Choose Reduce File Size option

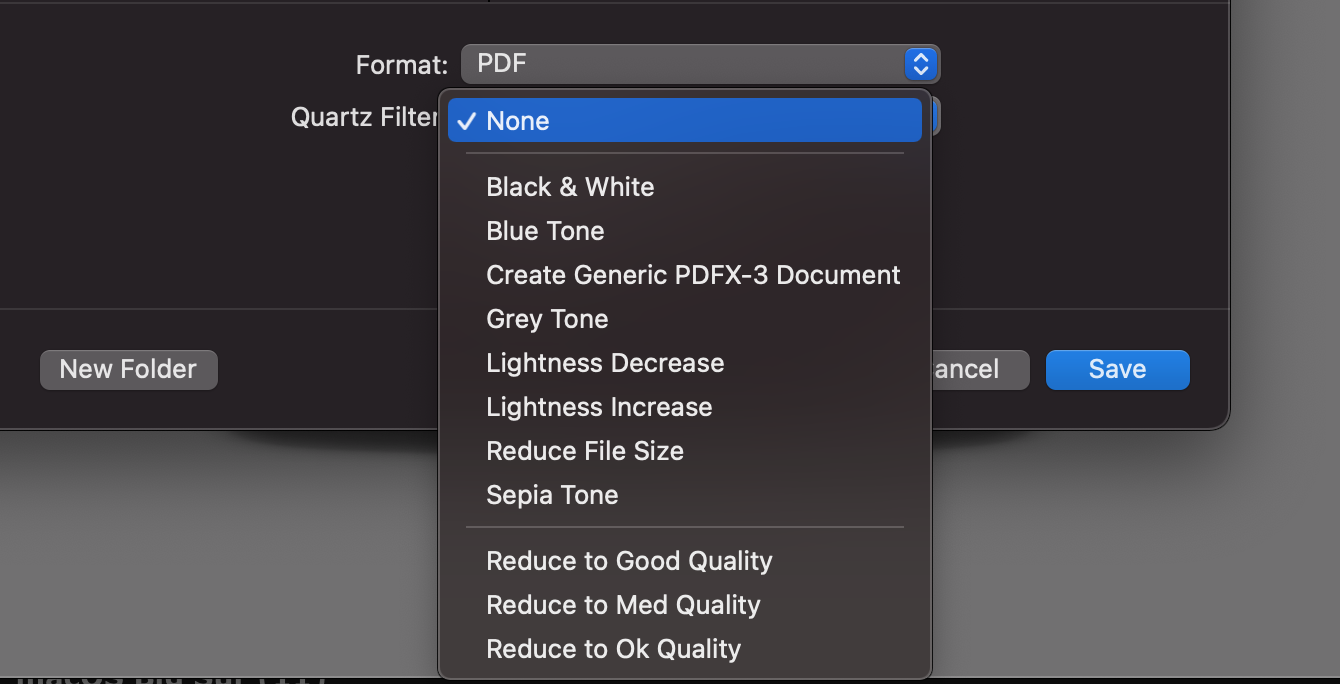tap(585, 451)
